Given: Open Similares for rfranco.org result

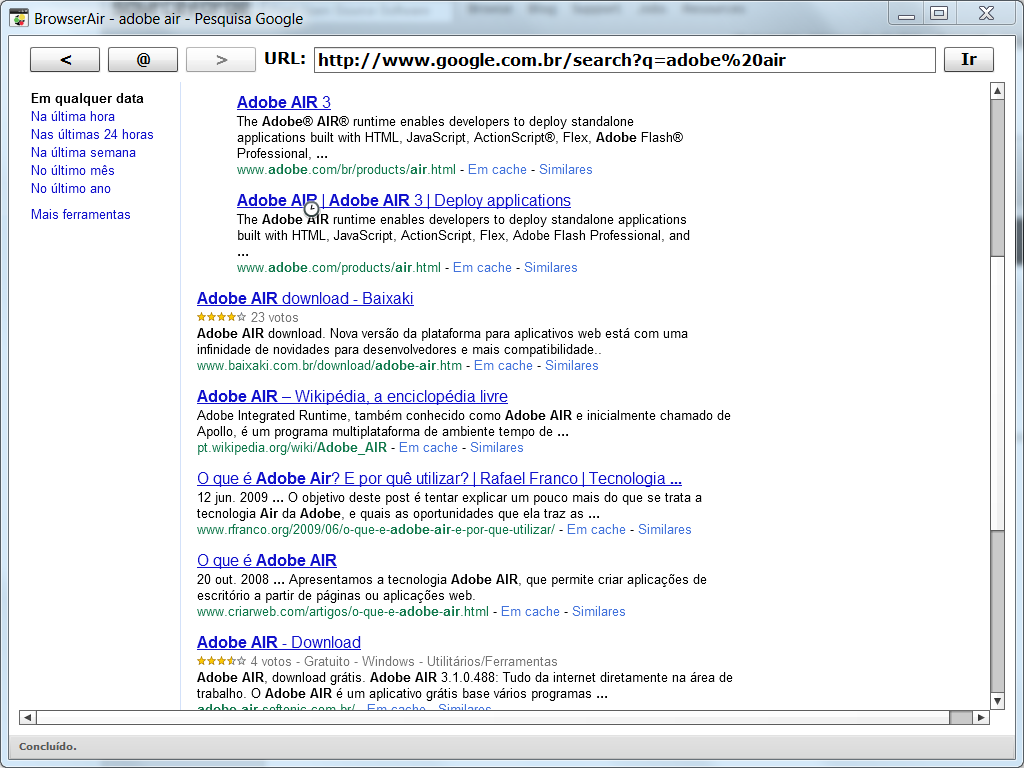Looking at the screenshot, I should click(x=664, y=530).
